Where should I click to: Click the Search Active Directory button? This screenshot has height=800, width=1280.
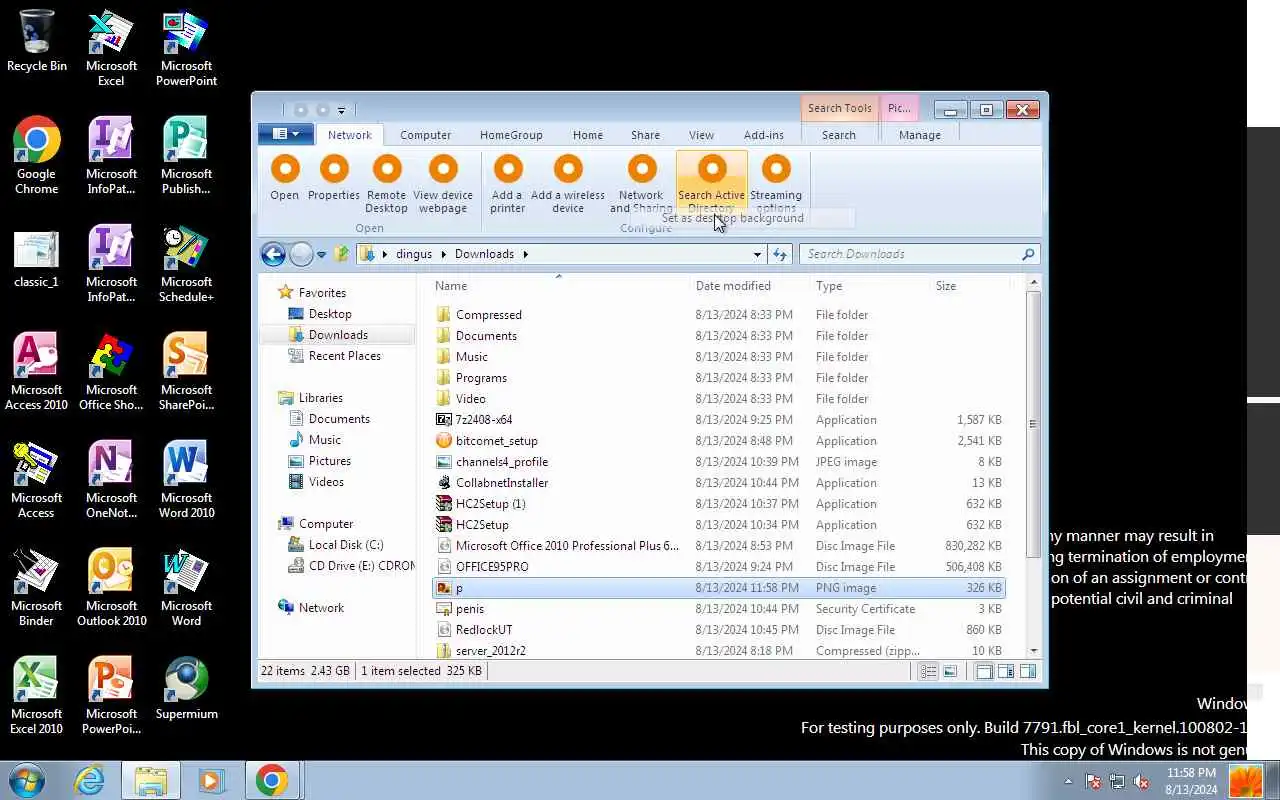(711, 184)
